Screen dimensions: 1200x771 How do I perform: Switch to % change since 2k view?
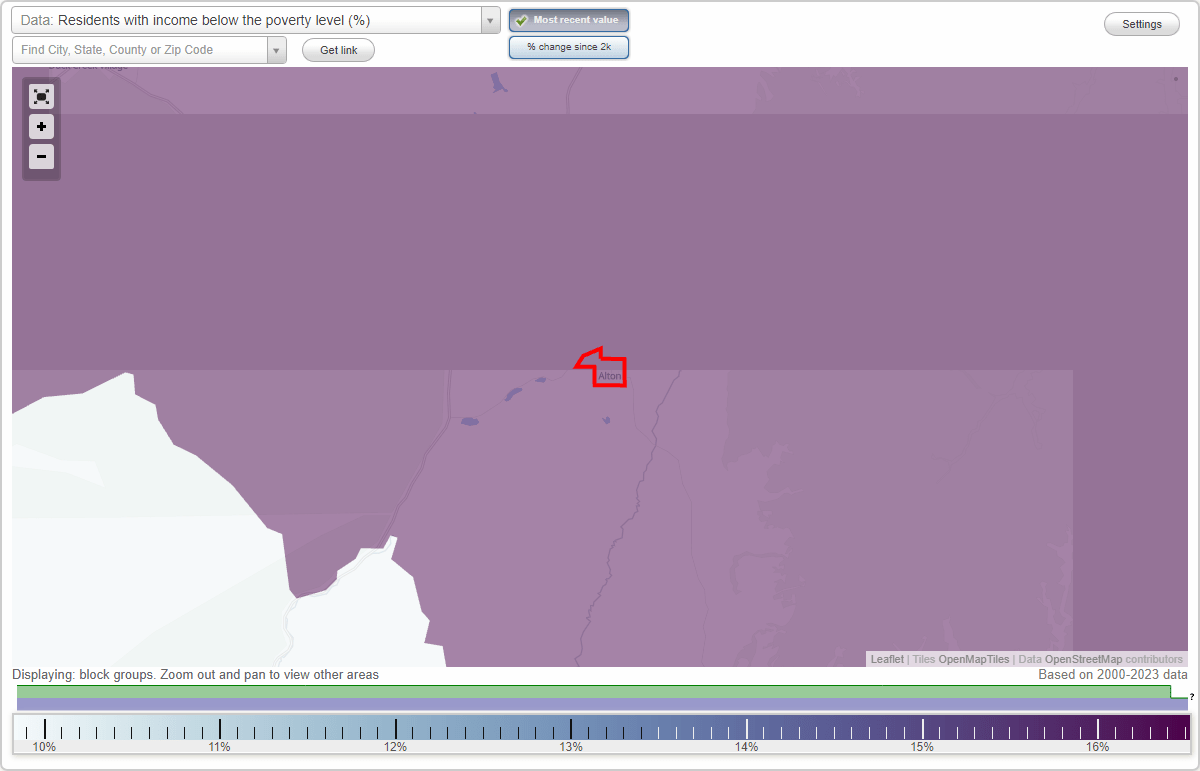click(568, 46)
